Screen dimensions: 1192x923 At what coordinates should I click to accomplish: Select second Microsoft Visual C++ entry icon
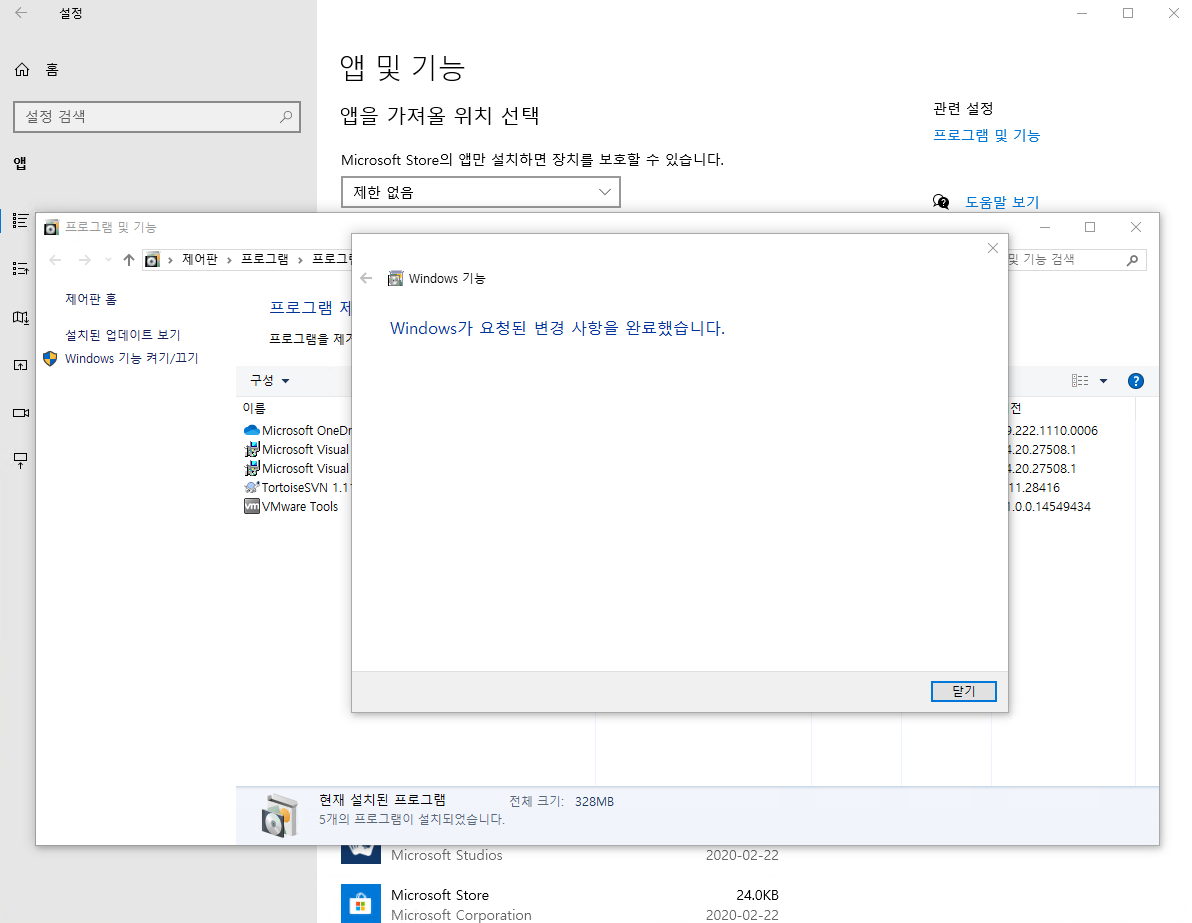[252, 468]
